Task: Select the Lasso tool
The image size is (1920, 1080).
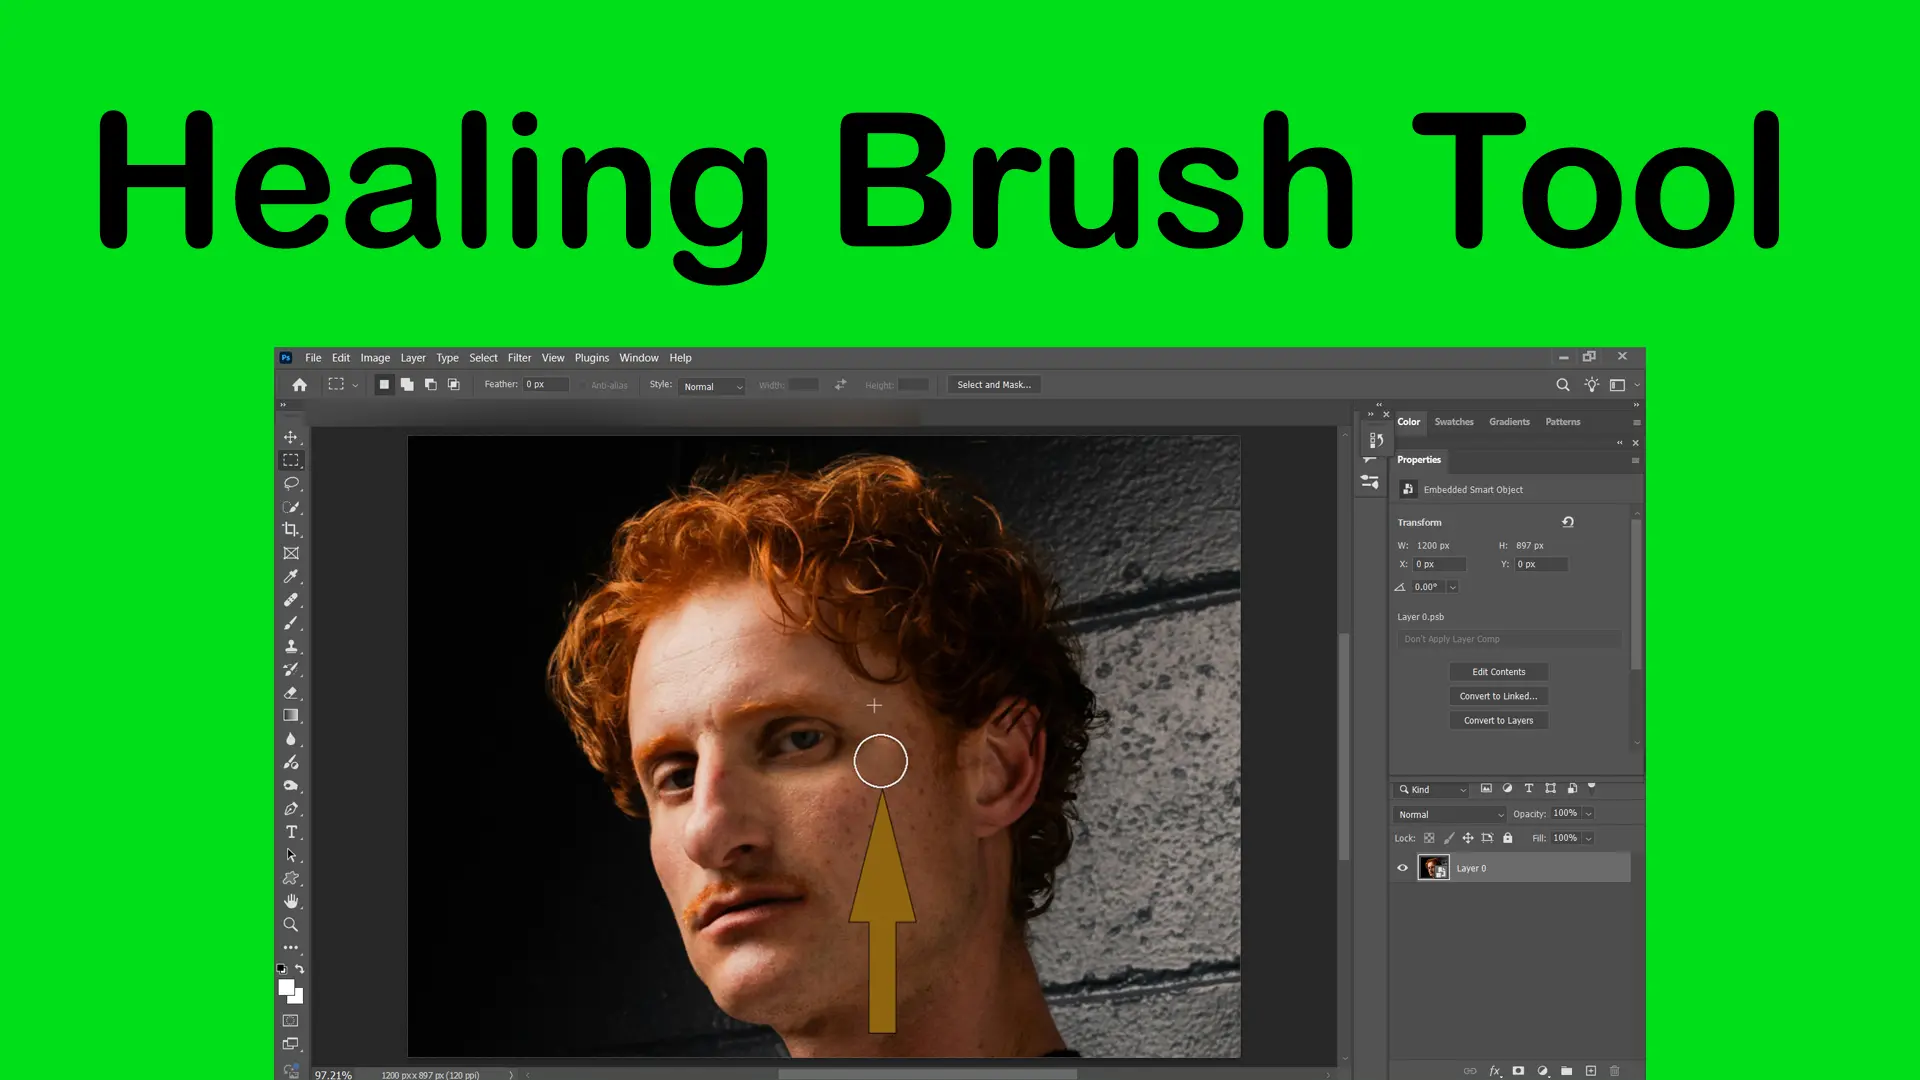Action: point(291,484)
